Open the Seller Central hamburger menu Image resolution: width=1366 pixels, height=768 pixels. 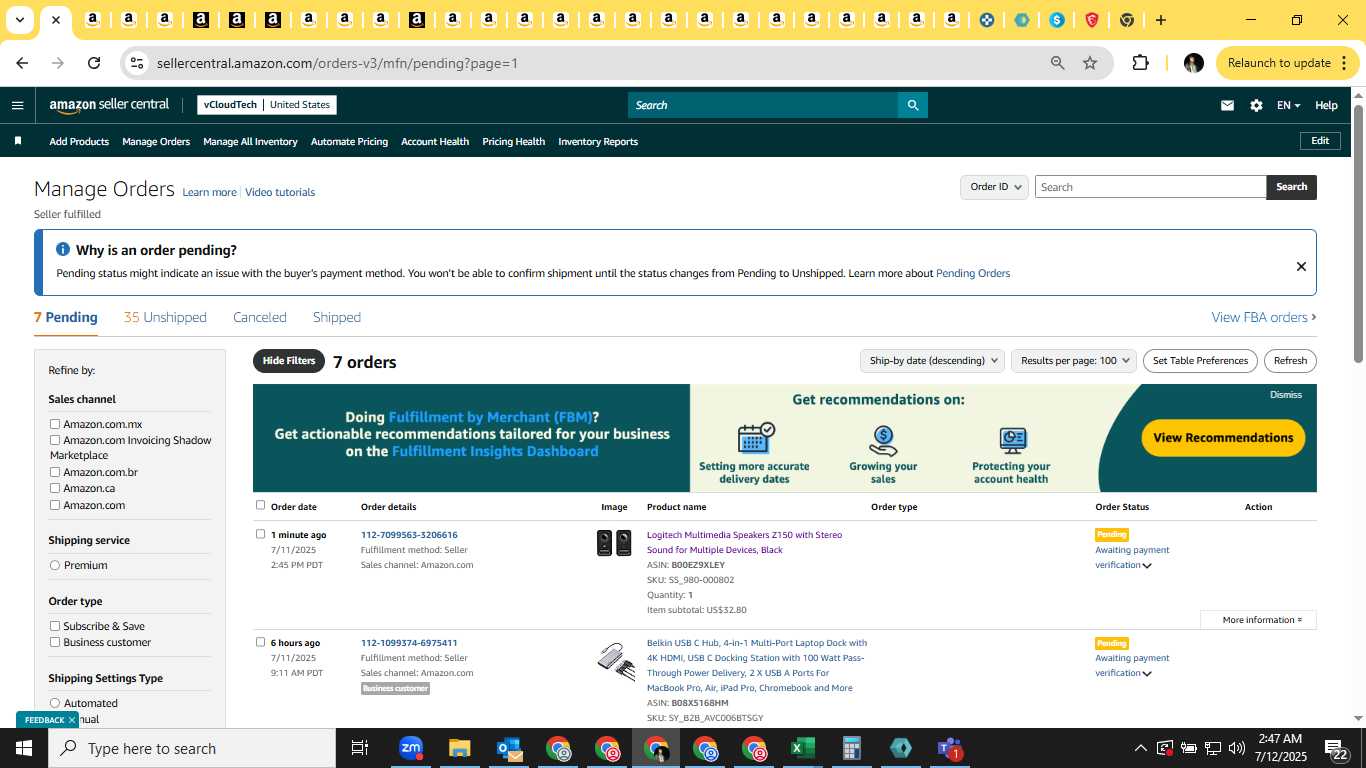click(17, 105)
